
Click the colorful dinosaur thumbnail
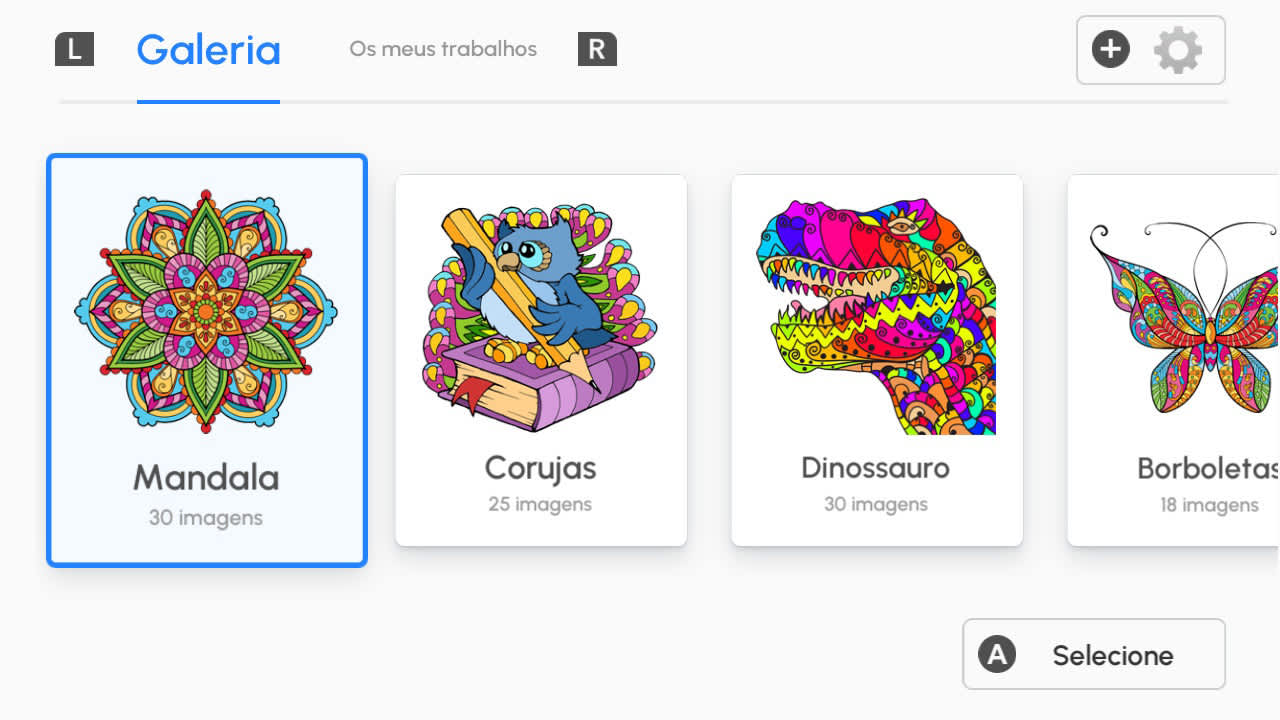tap(876, 317)
